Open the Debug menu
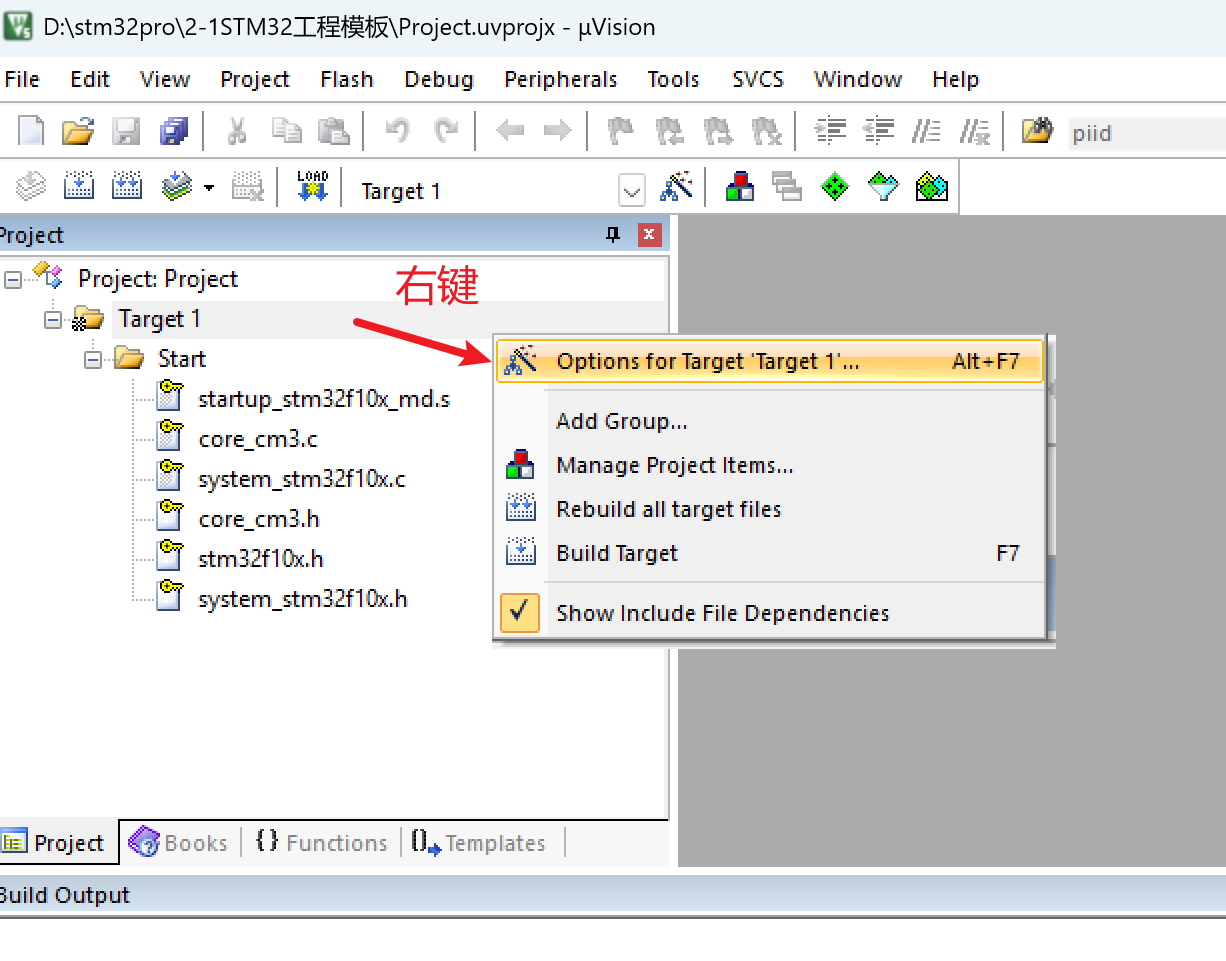The image size is (1226, 961). [x=439, y=79]
